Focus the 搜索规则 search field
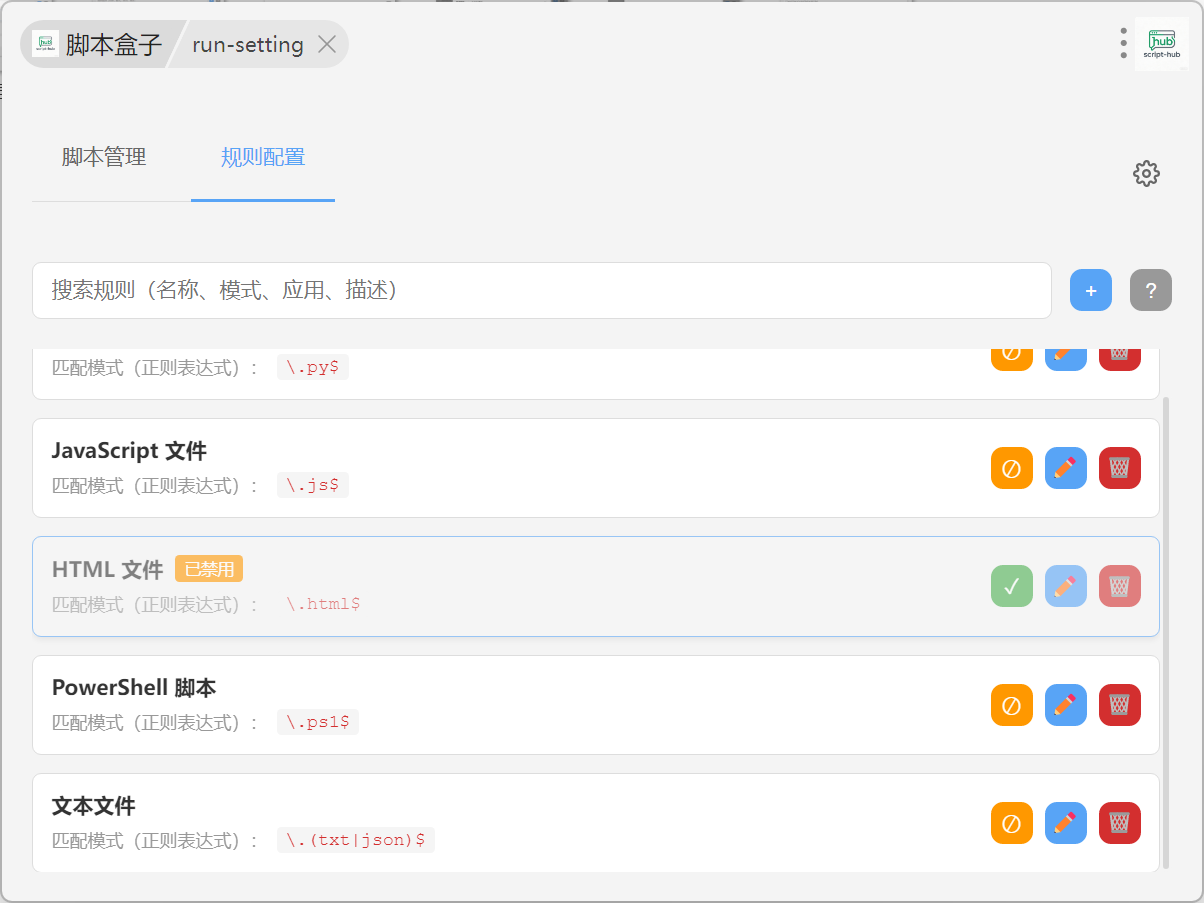This screenshot has width=1204, height=903. click(x=542, y=291)
